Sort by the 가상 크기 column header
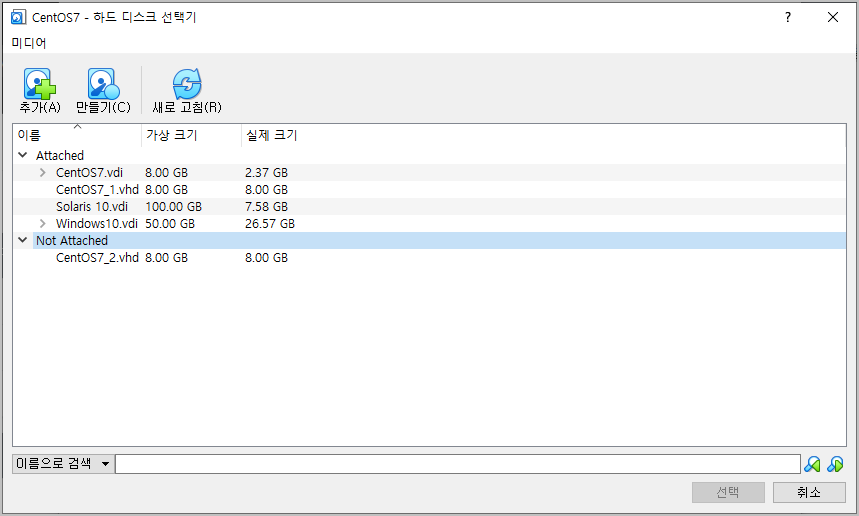859x516 pixels. (191, 135)
